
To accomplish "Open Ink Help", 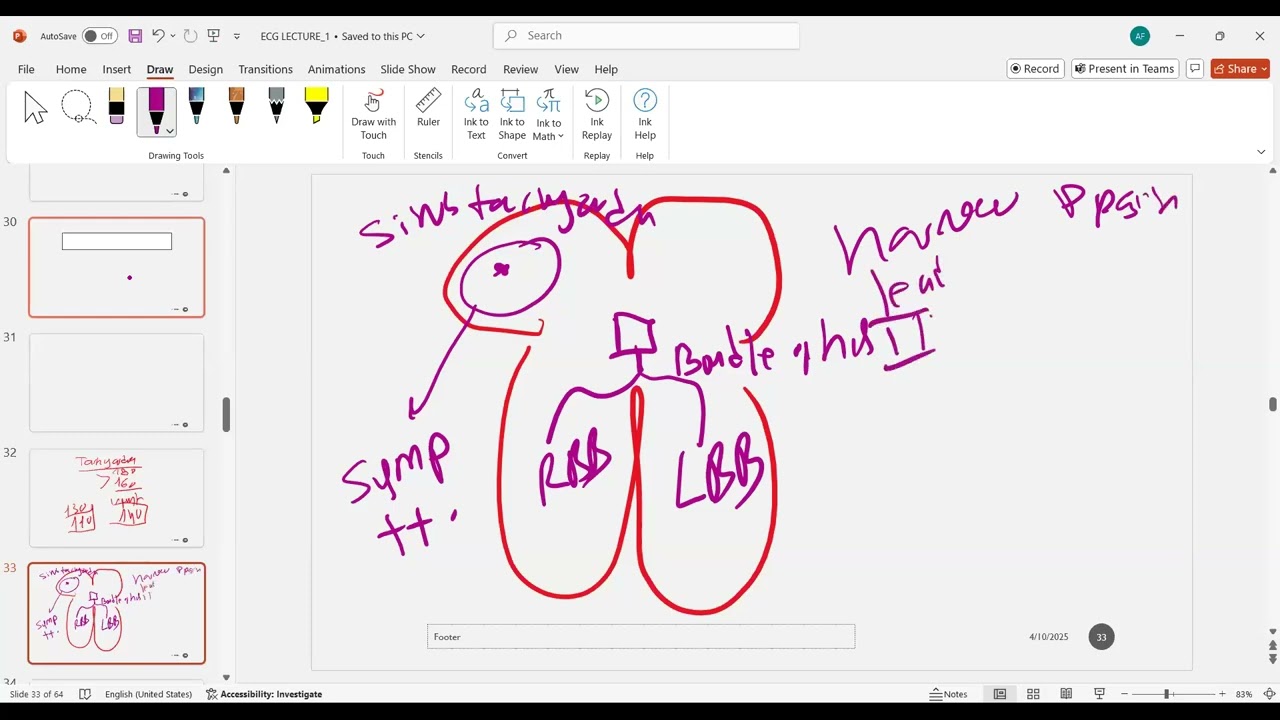I will tap(645, 115).
